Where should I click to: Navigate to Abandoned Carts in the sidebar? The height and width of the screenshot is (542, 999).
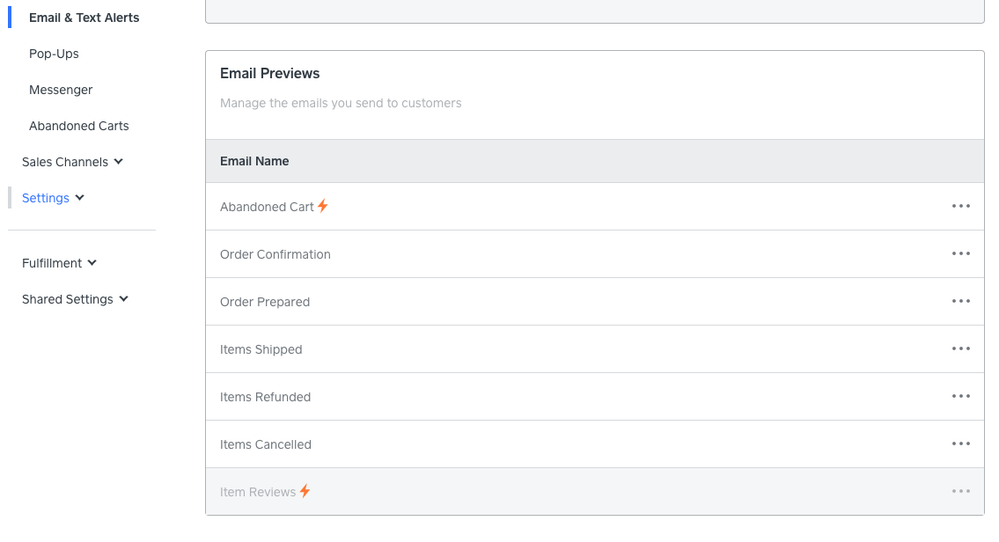pyautogui.click(x=79, y=126)
